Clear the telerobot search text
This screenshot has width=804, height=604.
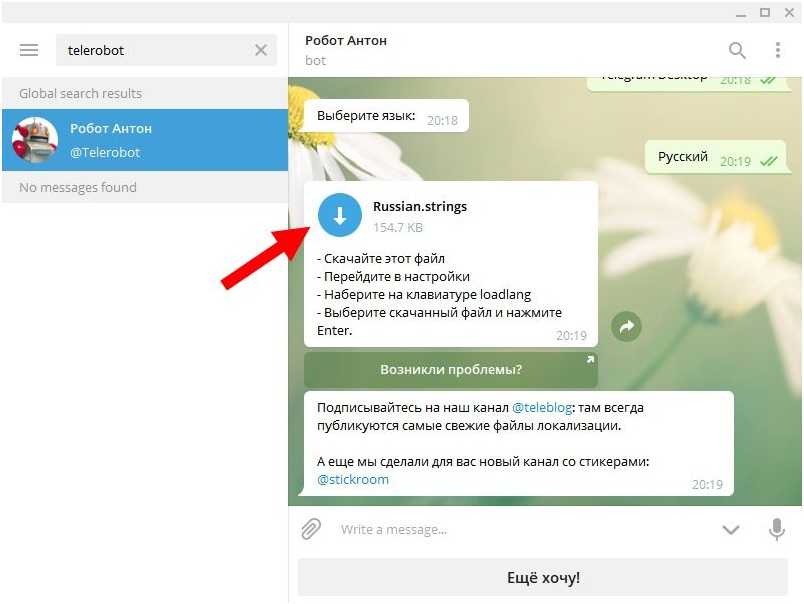tap(261, 50)
